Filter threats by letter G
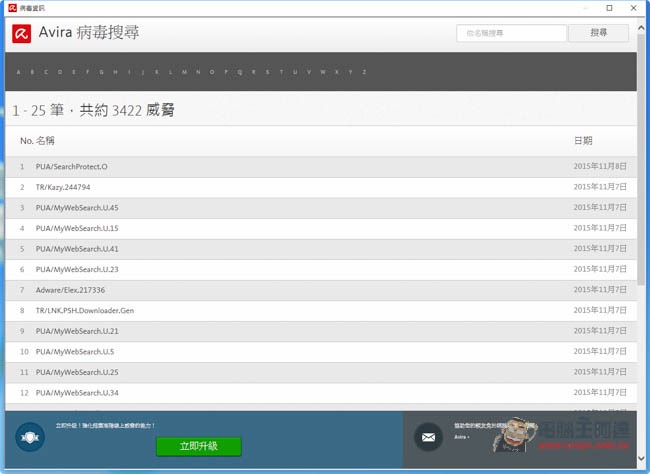The height and width of the screenshot is (474, 650). click(101, 72)
